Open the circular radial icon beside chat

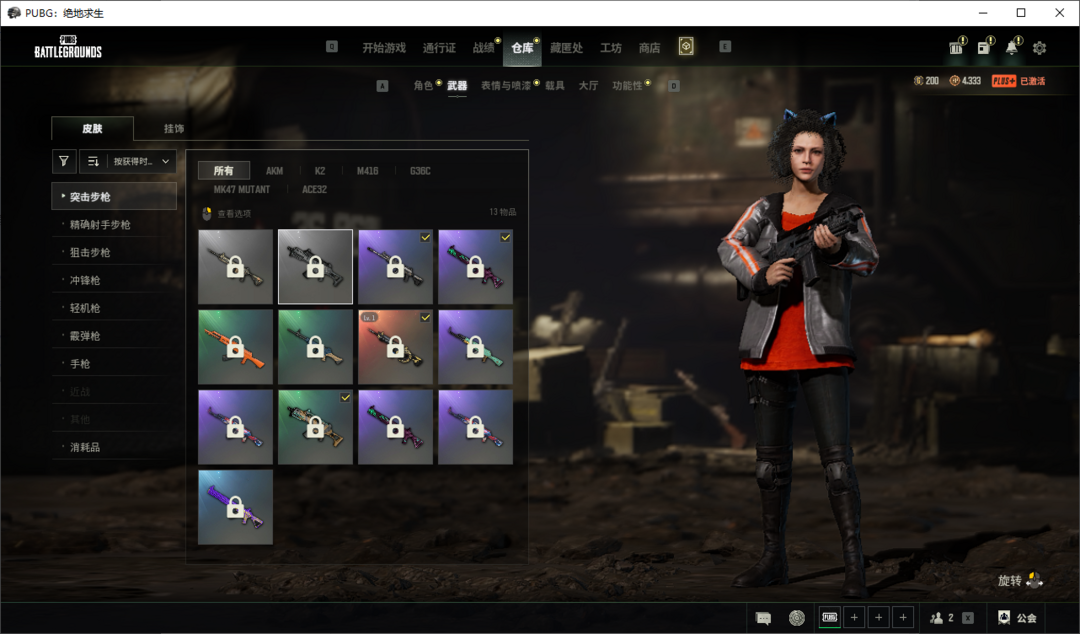click(796, 617)
